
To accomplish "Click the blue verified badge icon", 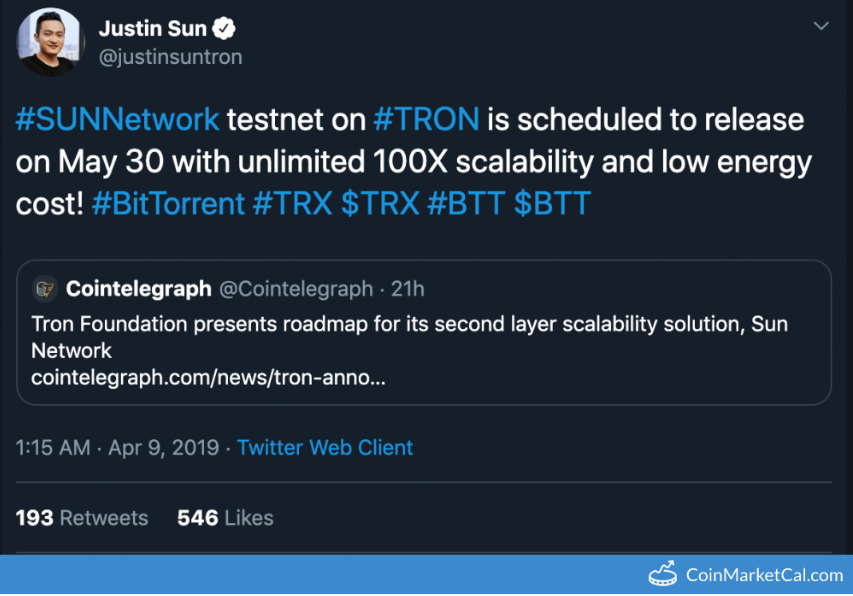I will click(224, 28).
